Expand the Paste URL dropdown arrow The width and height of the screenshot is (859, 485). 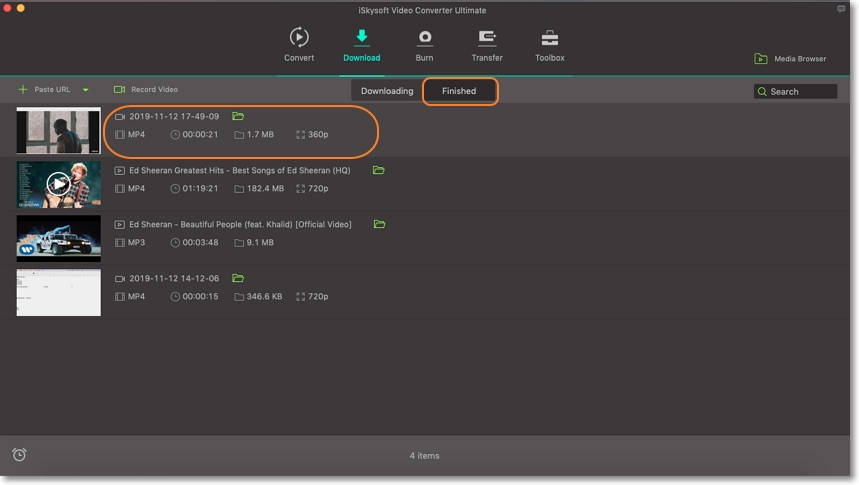(x=86, y=90)
